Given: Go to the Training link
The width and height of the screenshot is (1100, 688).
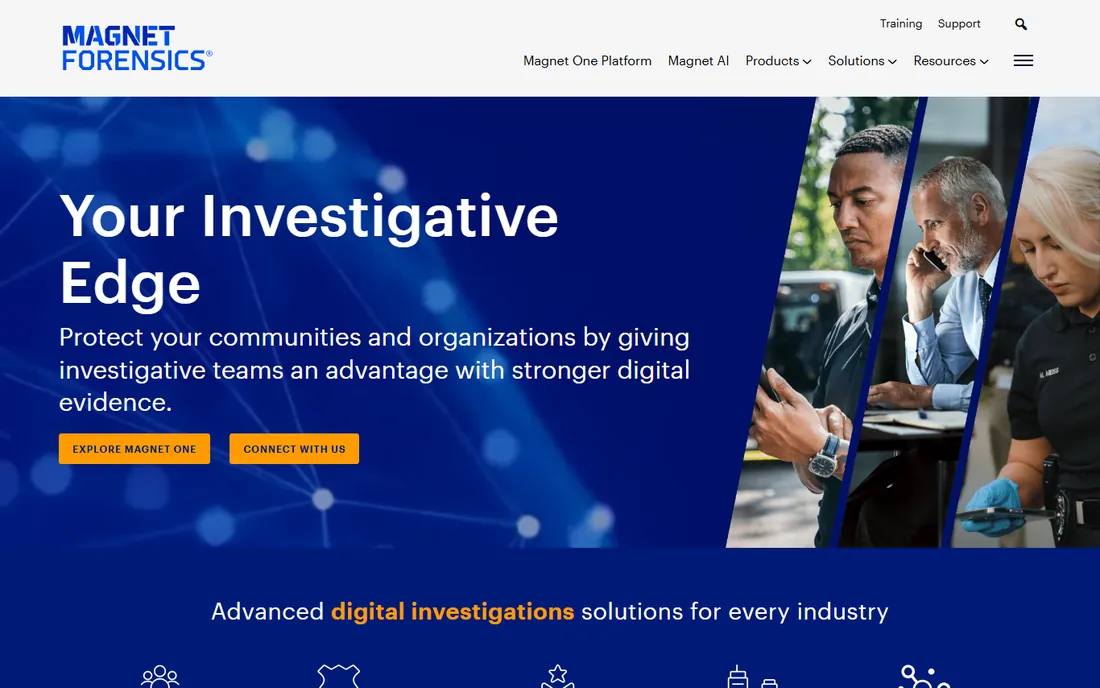Looking at the screenshot, I should [901, 24].
